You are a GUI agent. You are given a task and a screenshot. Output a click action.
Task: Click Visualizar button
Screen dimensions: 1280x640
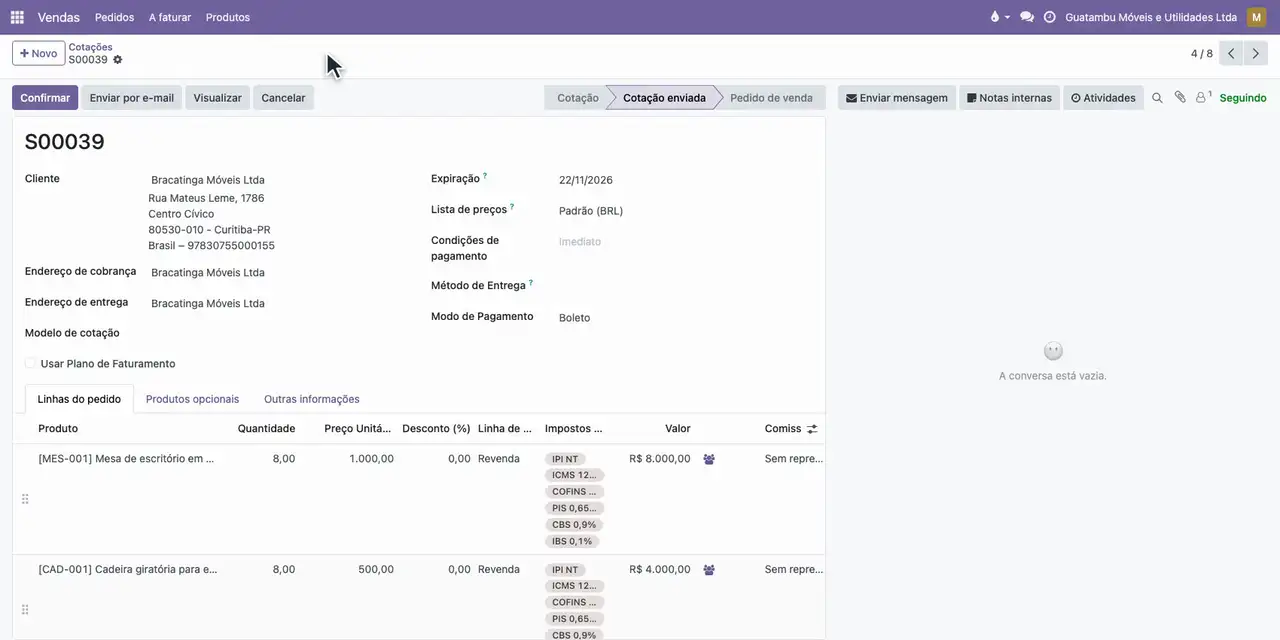coord(218,98)
